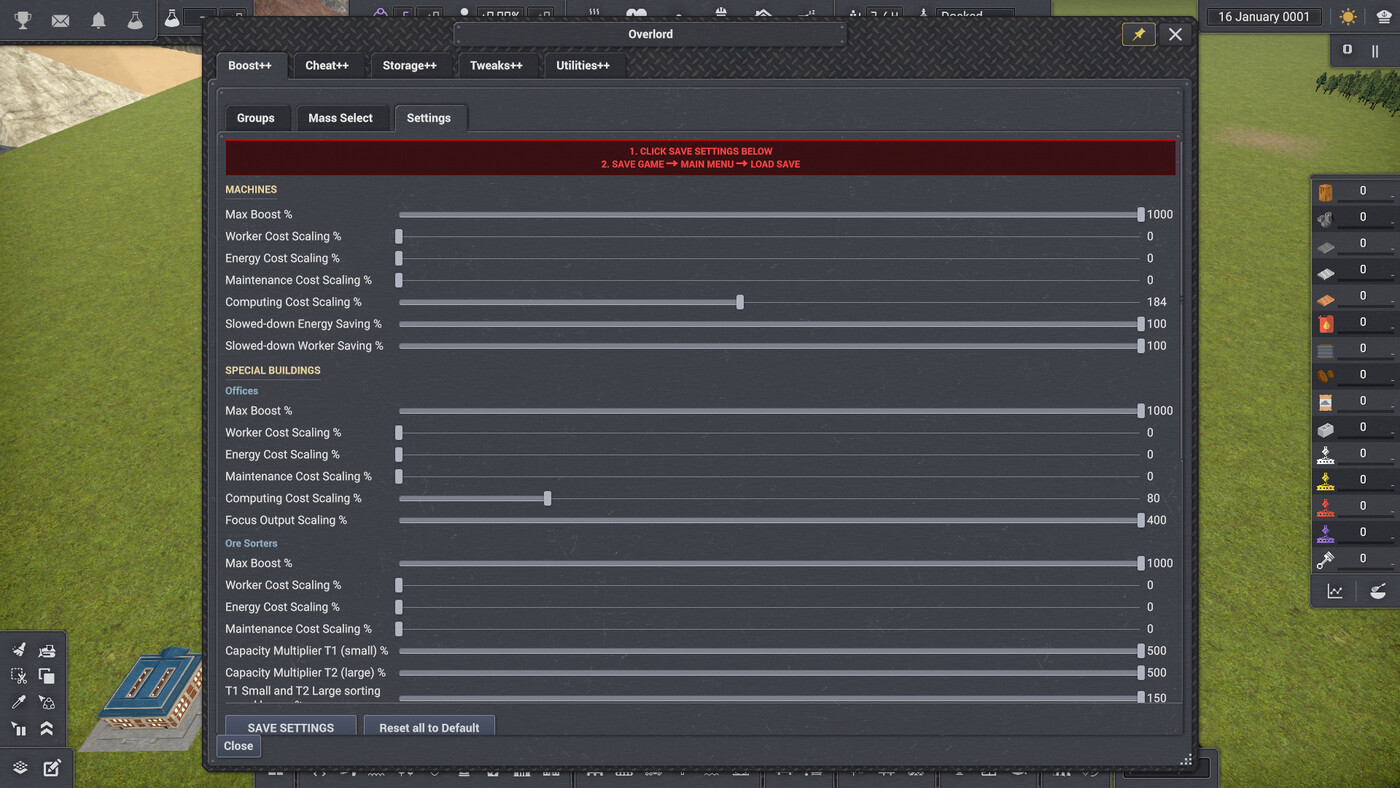Click the SAVE SETTINGS button

tap(291, 726)
